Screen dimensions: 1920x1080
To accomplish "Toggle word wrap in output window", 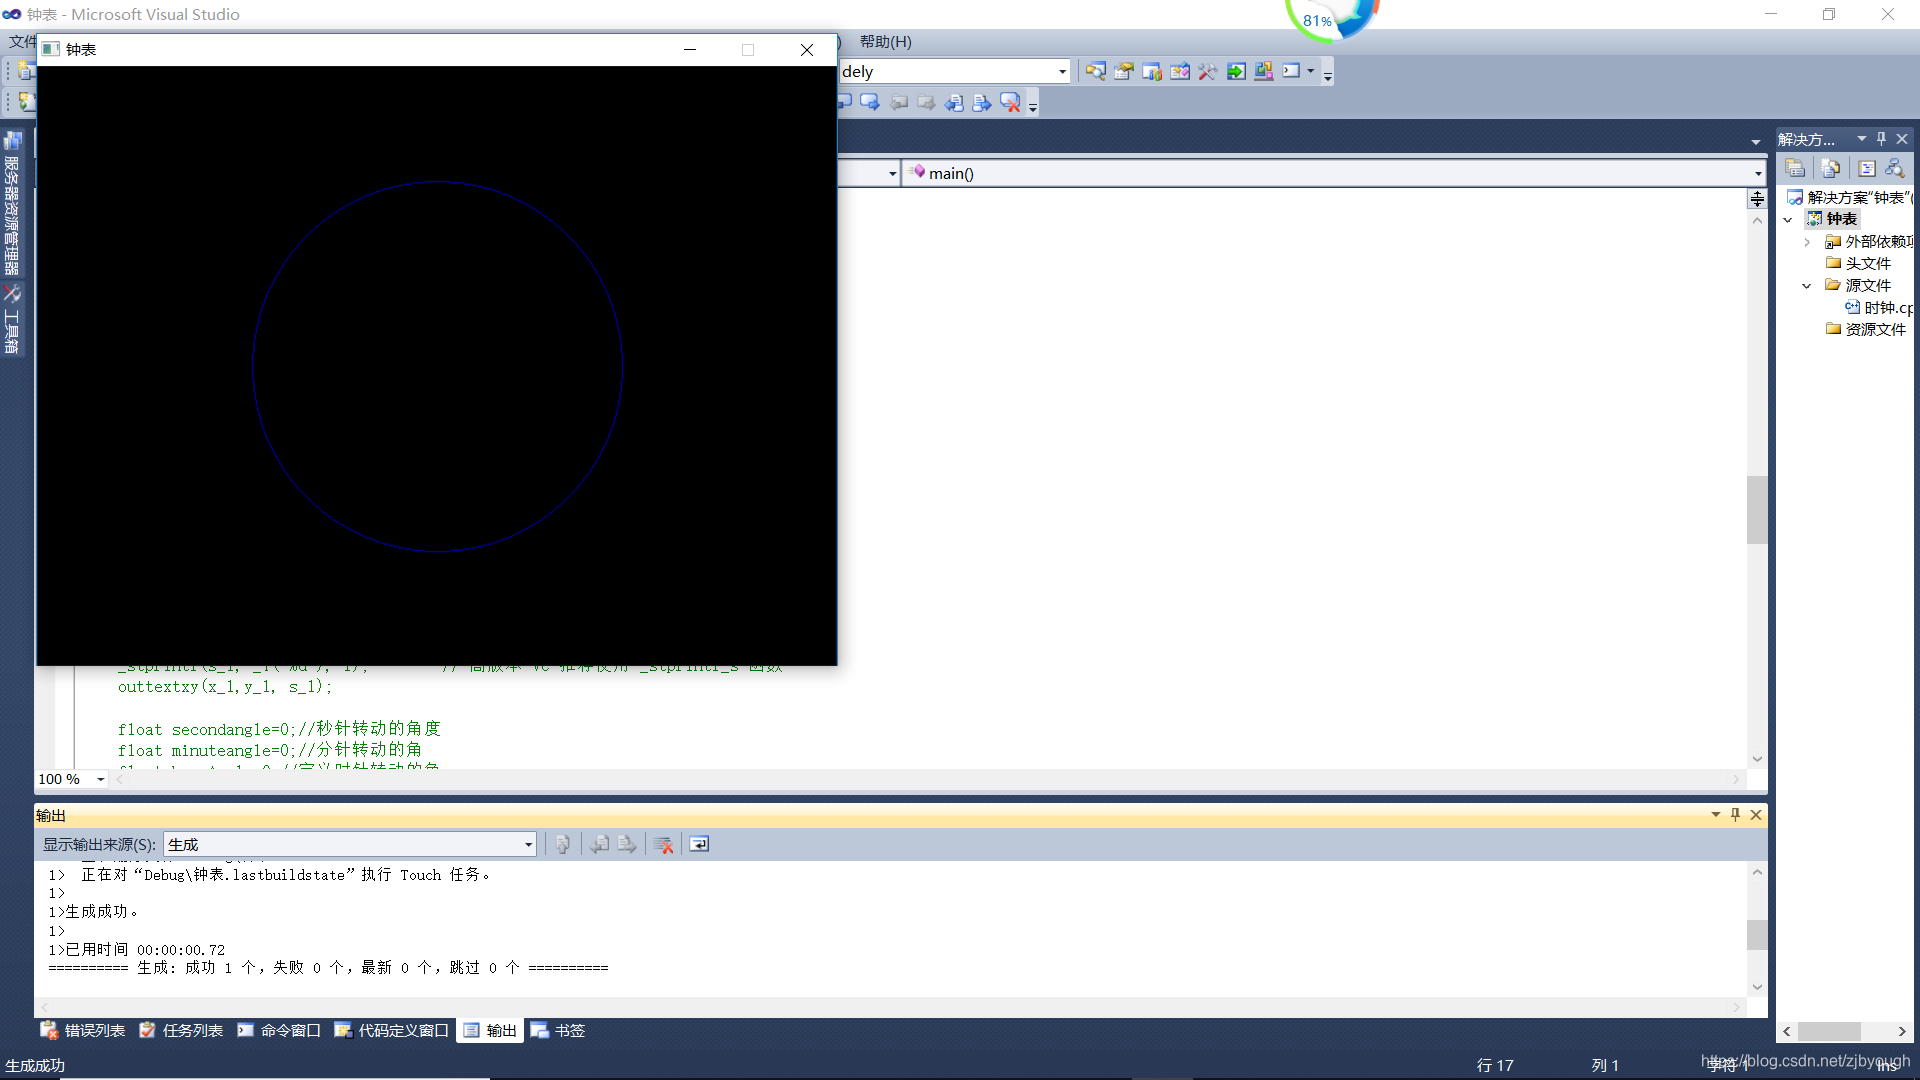I will (699, 845).
